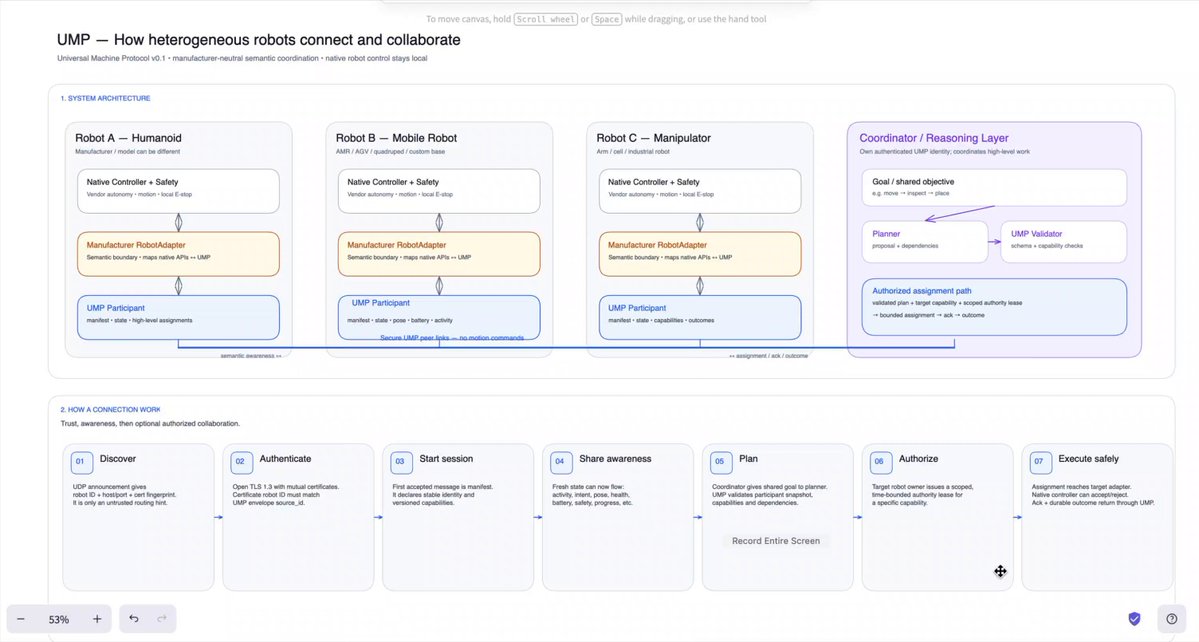Click the Planner box in Coordinator
The width and height of the screenshot is (1199, 642).
pyautogui.click(x=925, y=242)
